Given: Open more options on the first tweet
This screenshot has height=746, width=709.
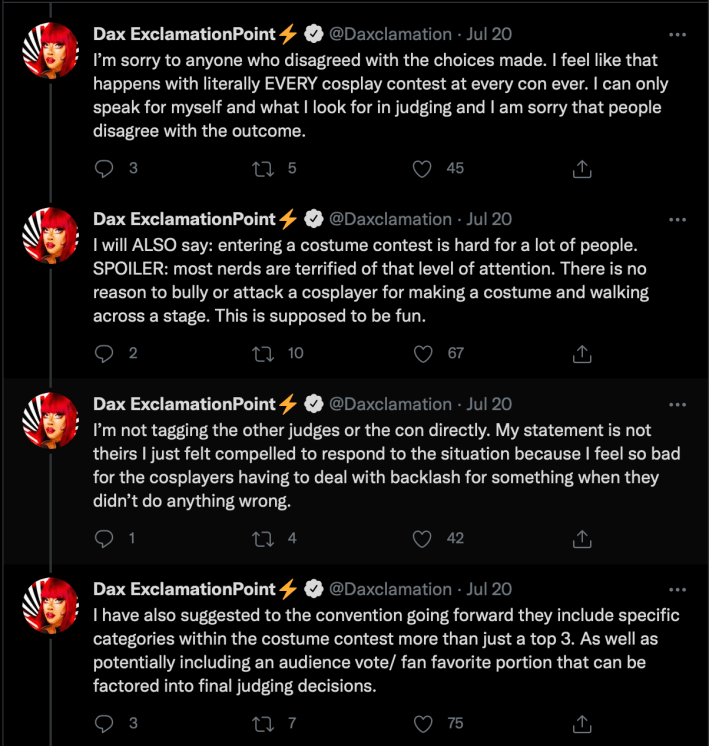Looking at the screenshot, I should (x=678, y=34).
